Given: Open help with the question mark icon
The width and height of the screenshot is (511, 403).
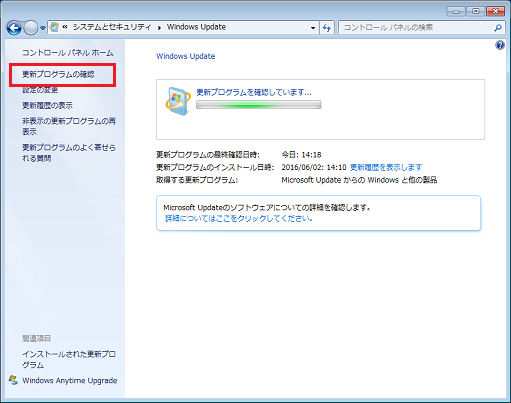Looking at the screenshot, I should coord(500,45).
